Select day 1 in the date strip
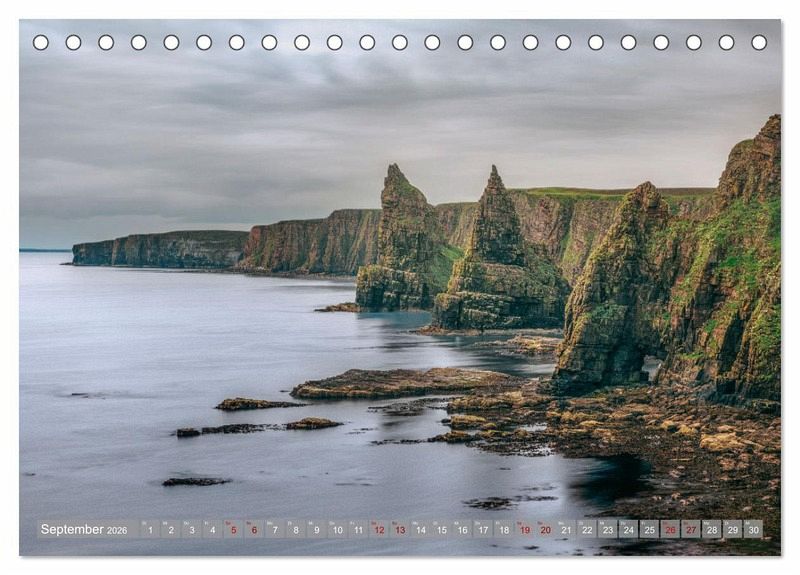This screenshot has width=800, height=575. click(x=150, y=529)
